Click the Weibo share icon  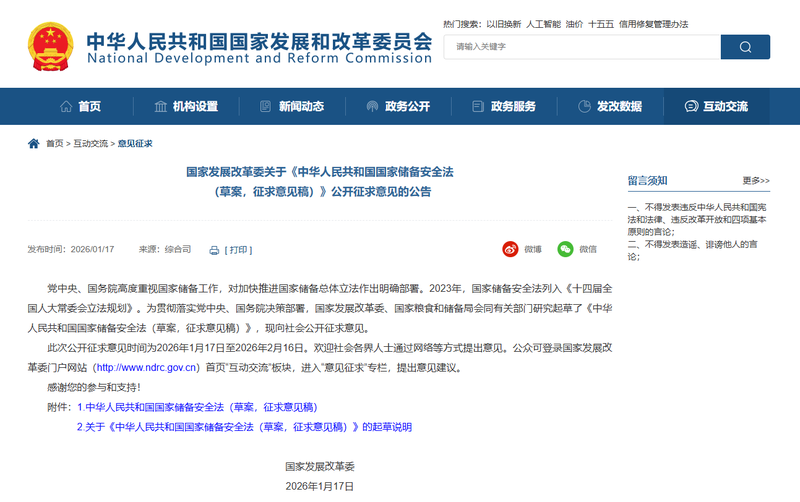coord(510,249)
